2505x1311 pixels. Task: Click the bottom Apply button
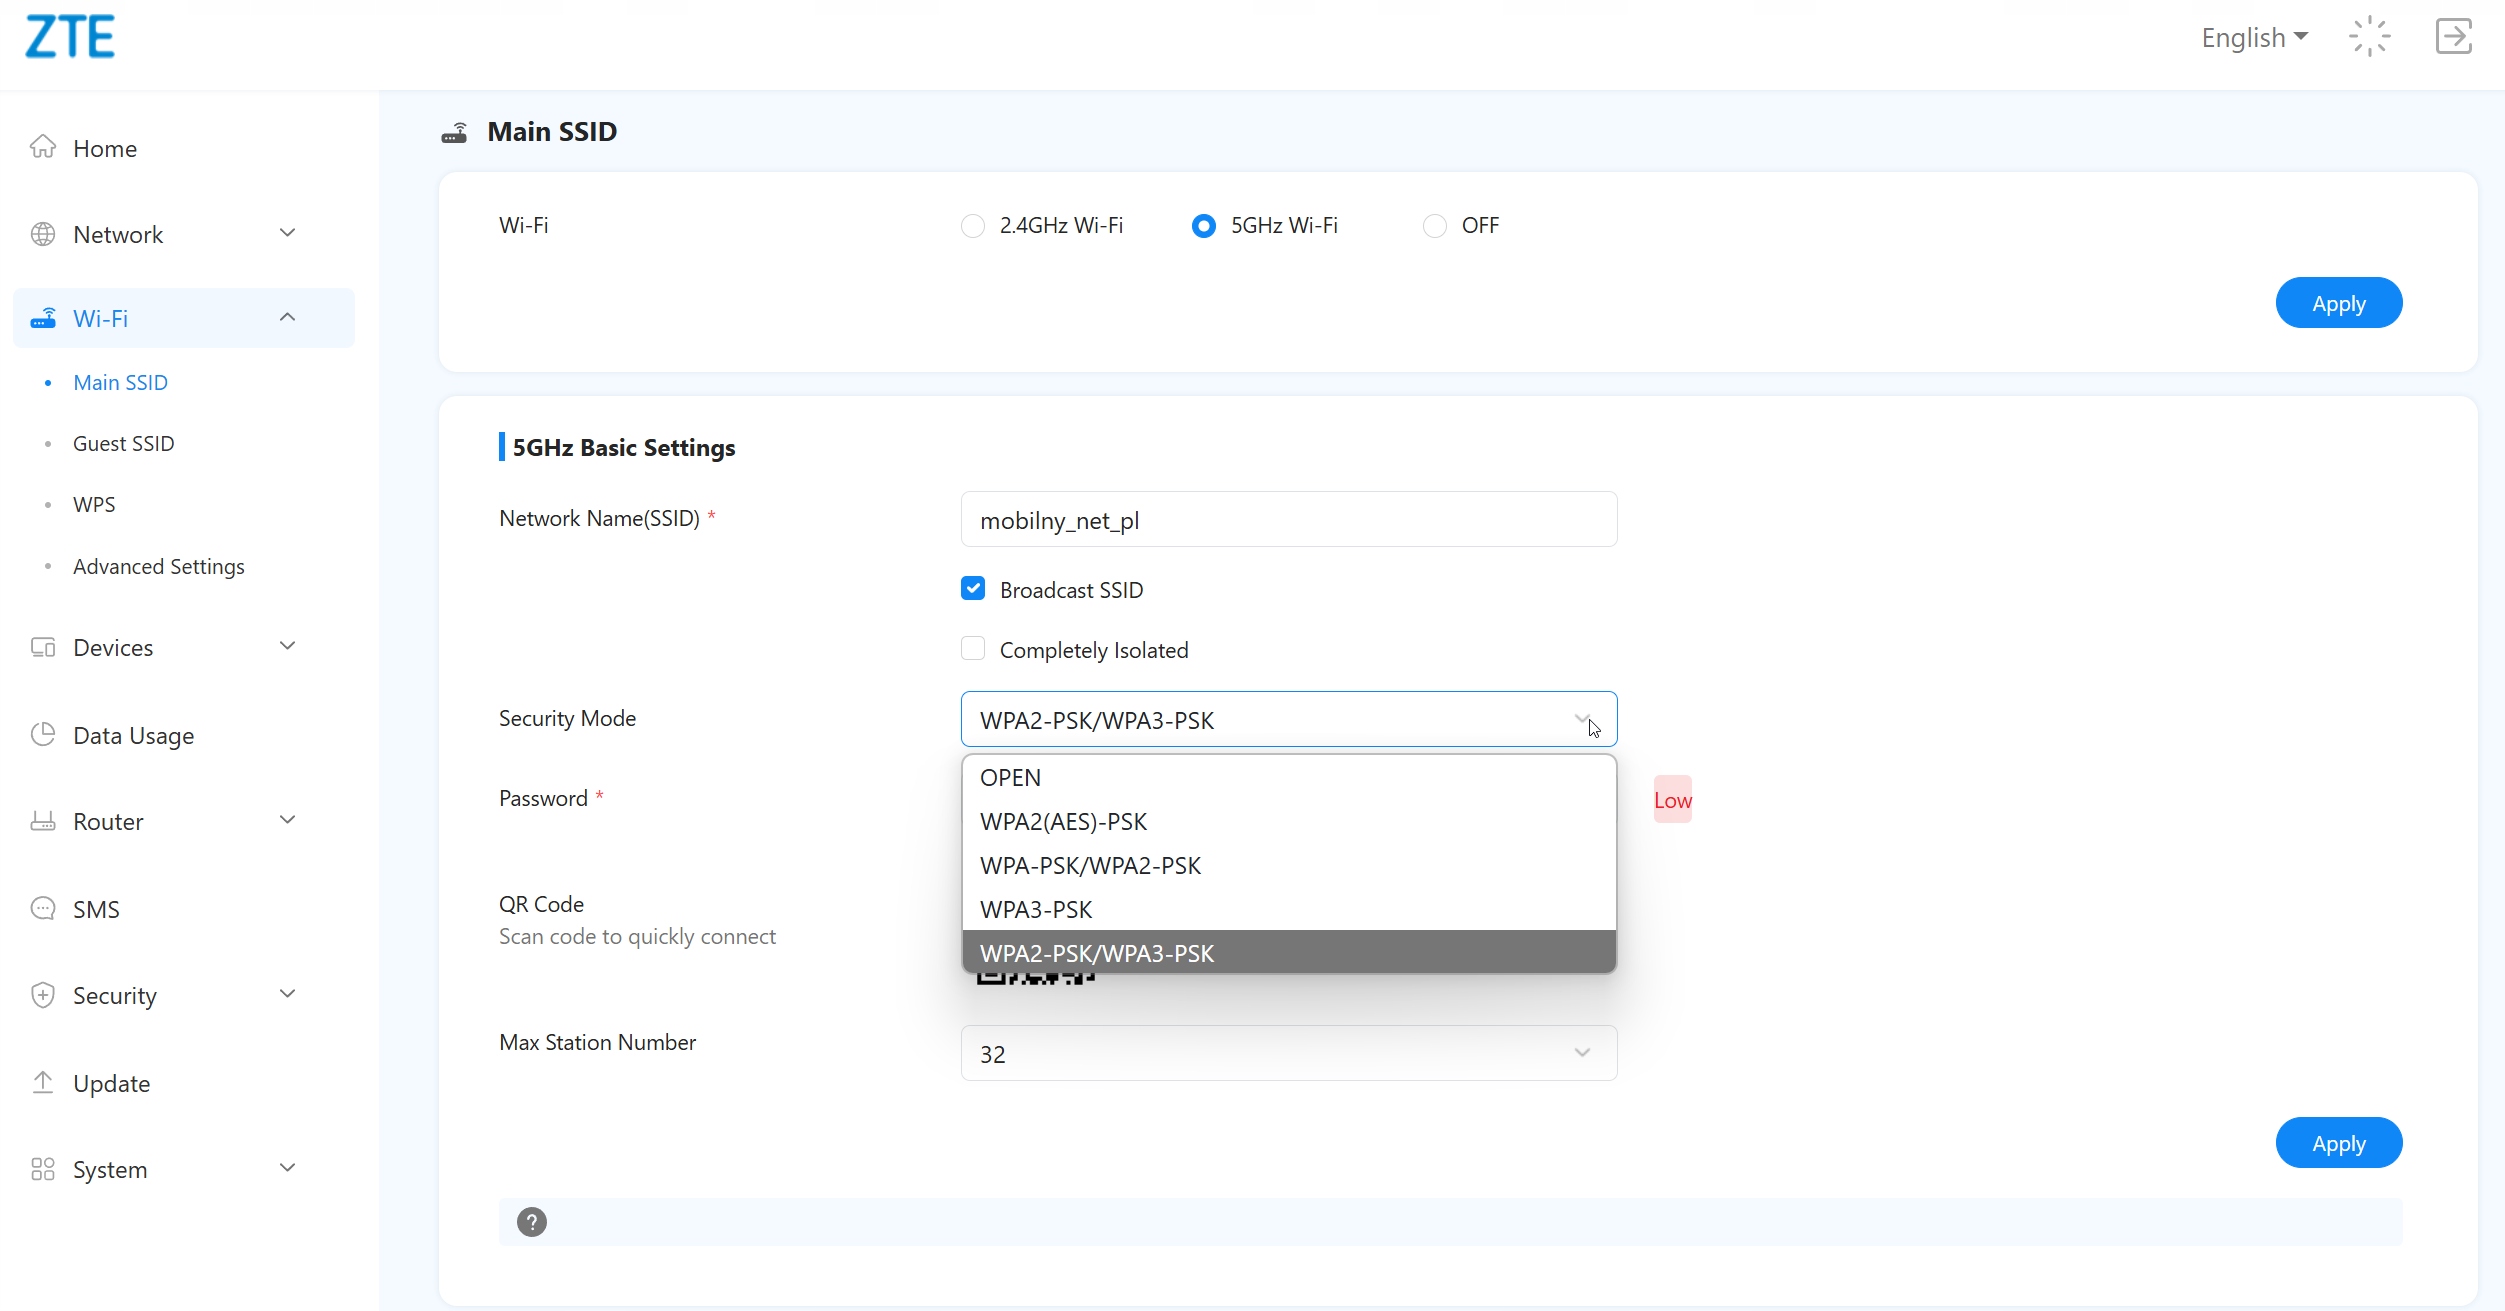[2338, 1143]
